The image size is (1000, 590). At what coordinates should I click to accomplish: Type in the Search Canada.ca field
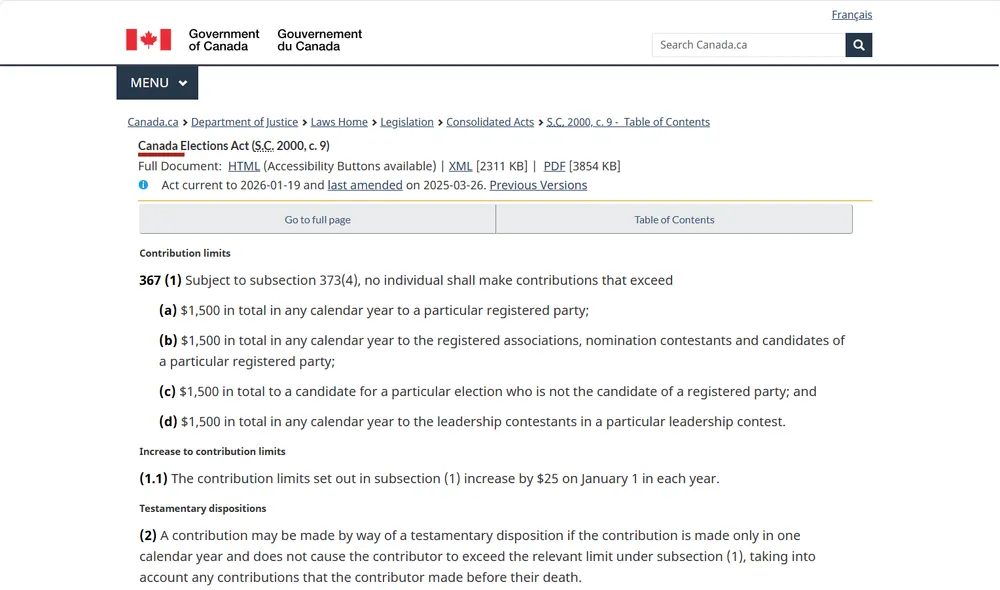click(748, 45)
